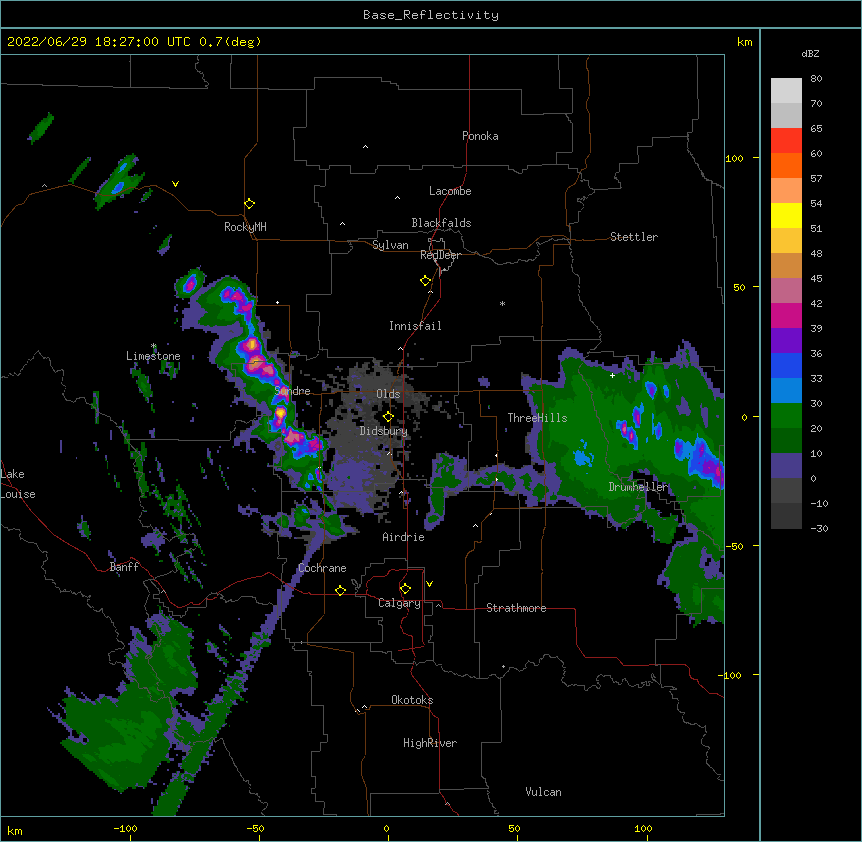Viewport: 862px width, 842px height.
Task: Click the Sundre label
Action: click(292, 391)
